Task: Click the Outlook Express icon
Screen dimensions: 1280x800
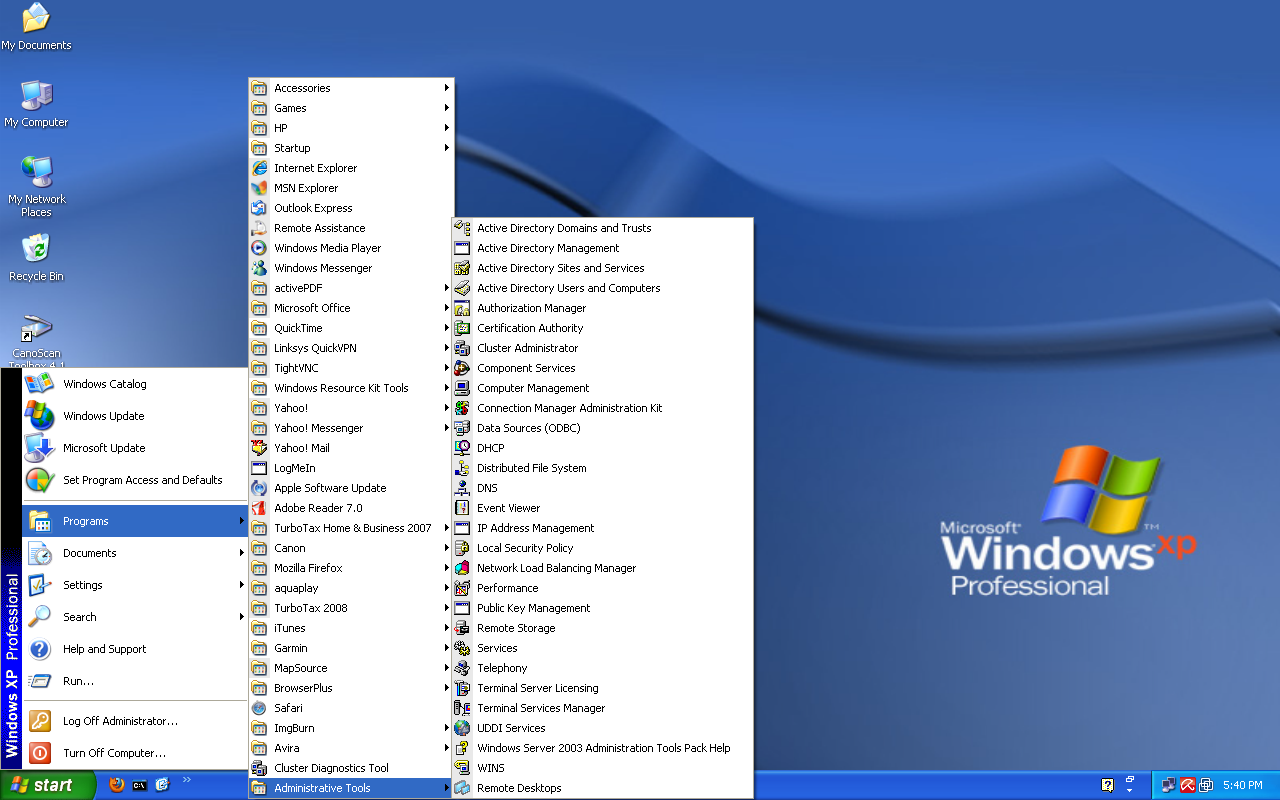Action: tap(260, 208)
